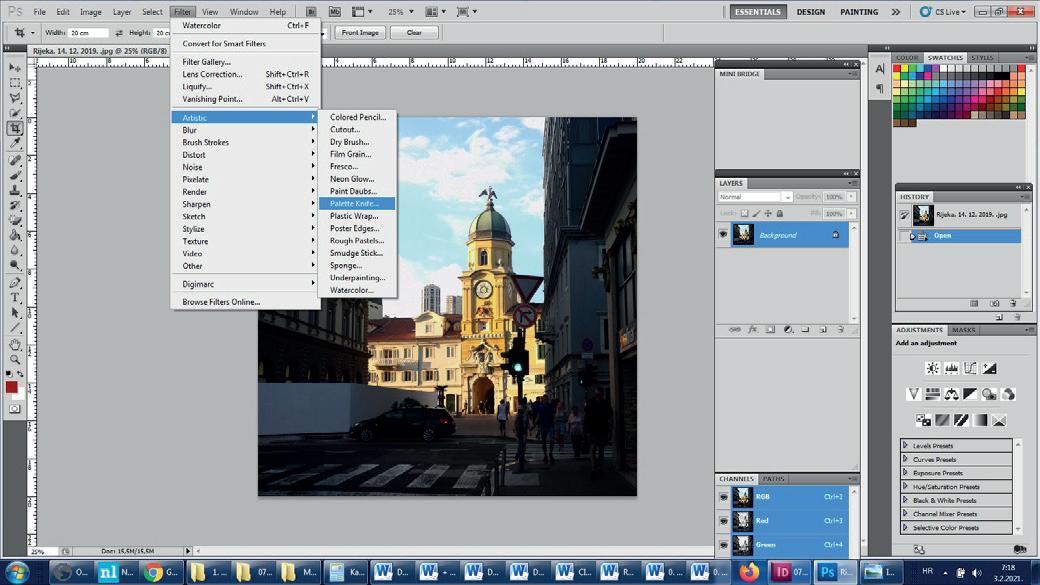Viewport: 1040px width, 585px height.
Task: Launch Adobe Bridge from the top bar
Action: pos(311,12)
